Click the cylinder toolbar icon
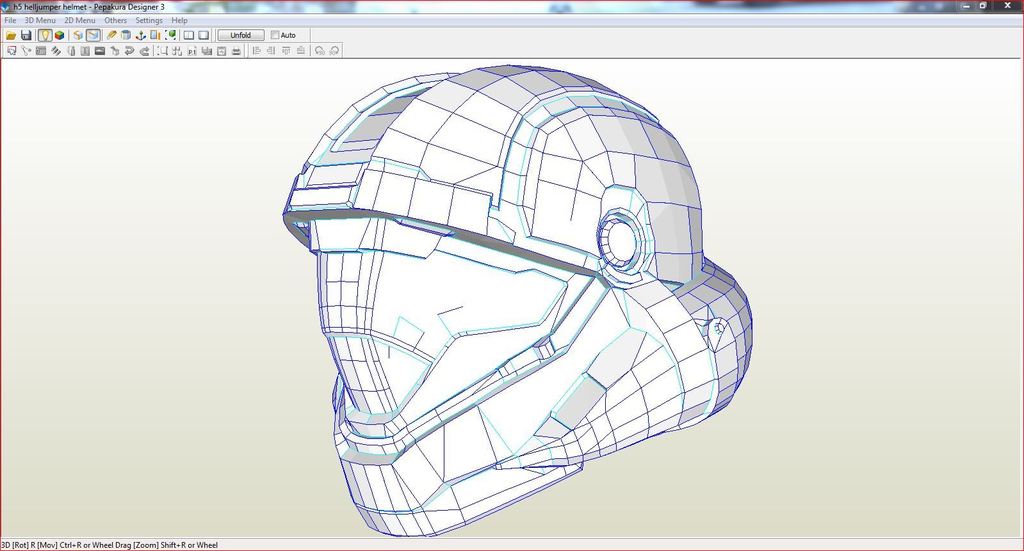 (x=126, y=35)
